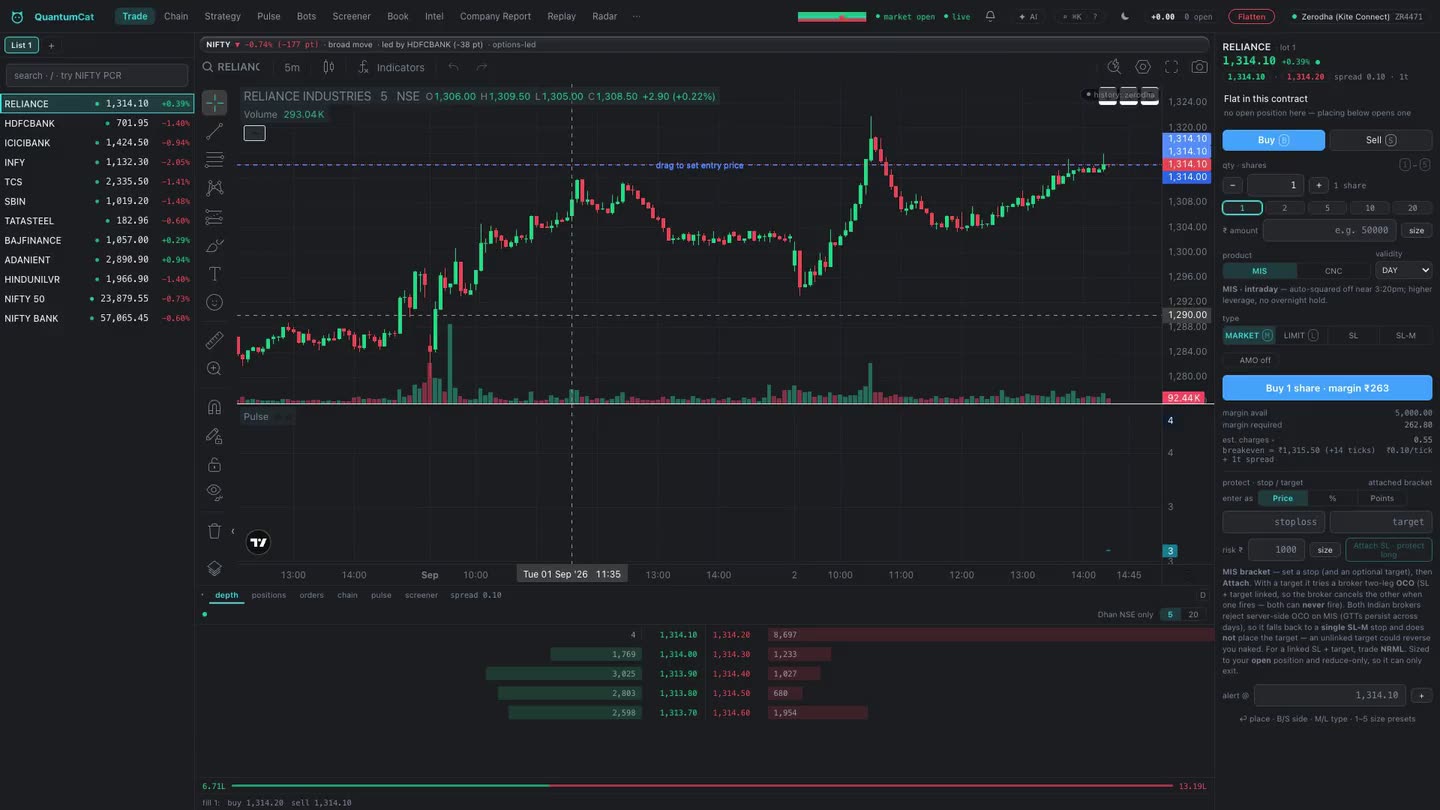Viewport: 1440px width, 810px height.
Task: Toggle dark mode moon icon
Action: [1125, 16]
